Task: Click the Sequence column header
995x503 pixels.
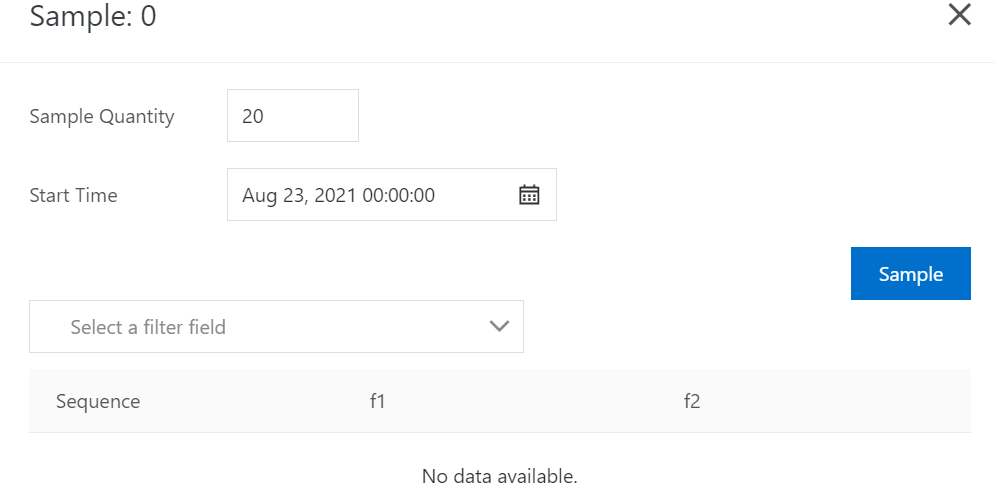Action: tap(98, 402)
